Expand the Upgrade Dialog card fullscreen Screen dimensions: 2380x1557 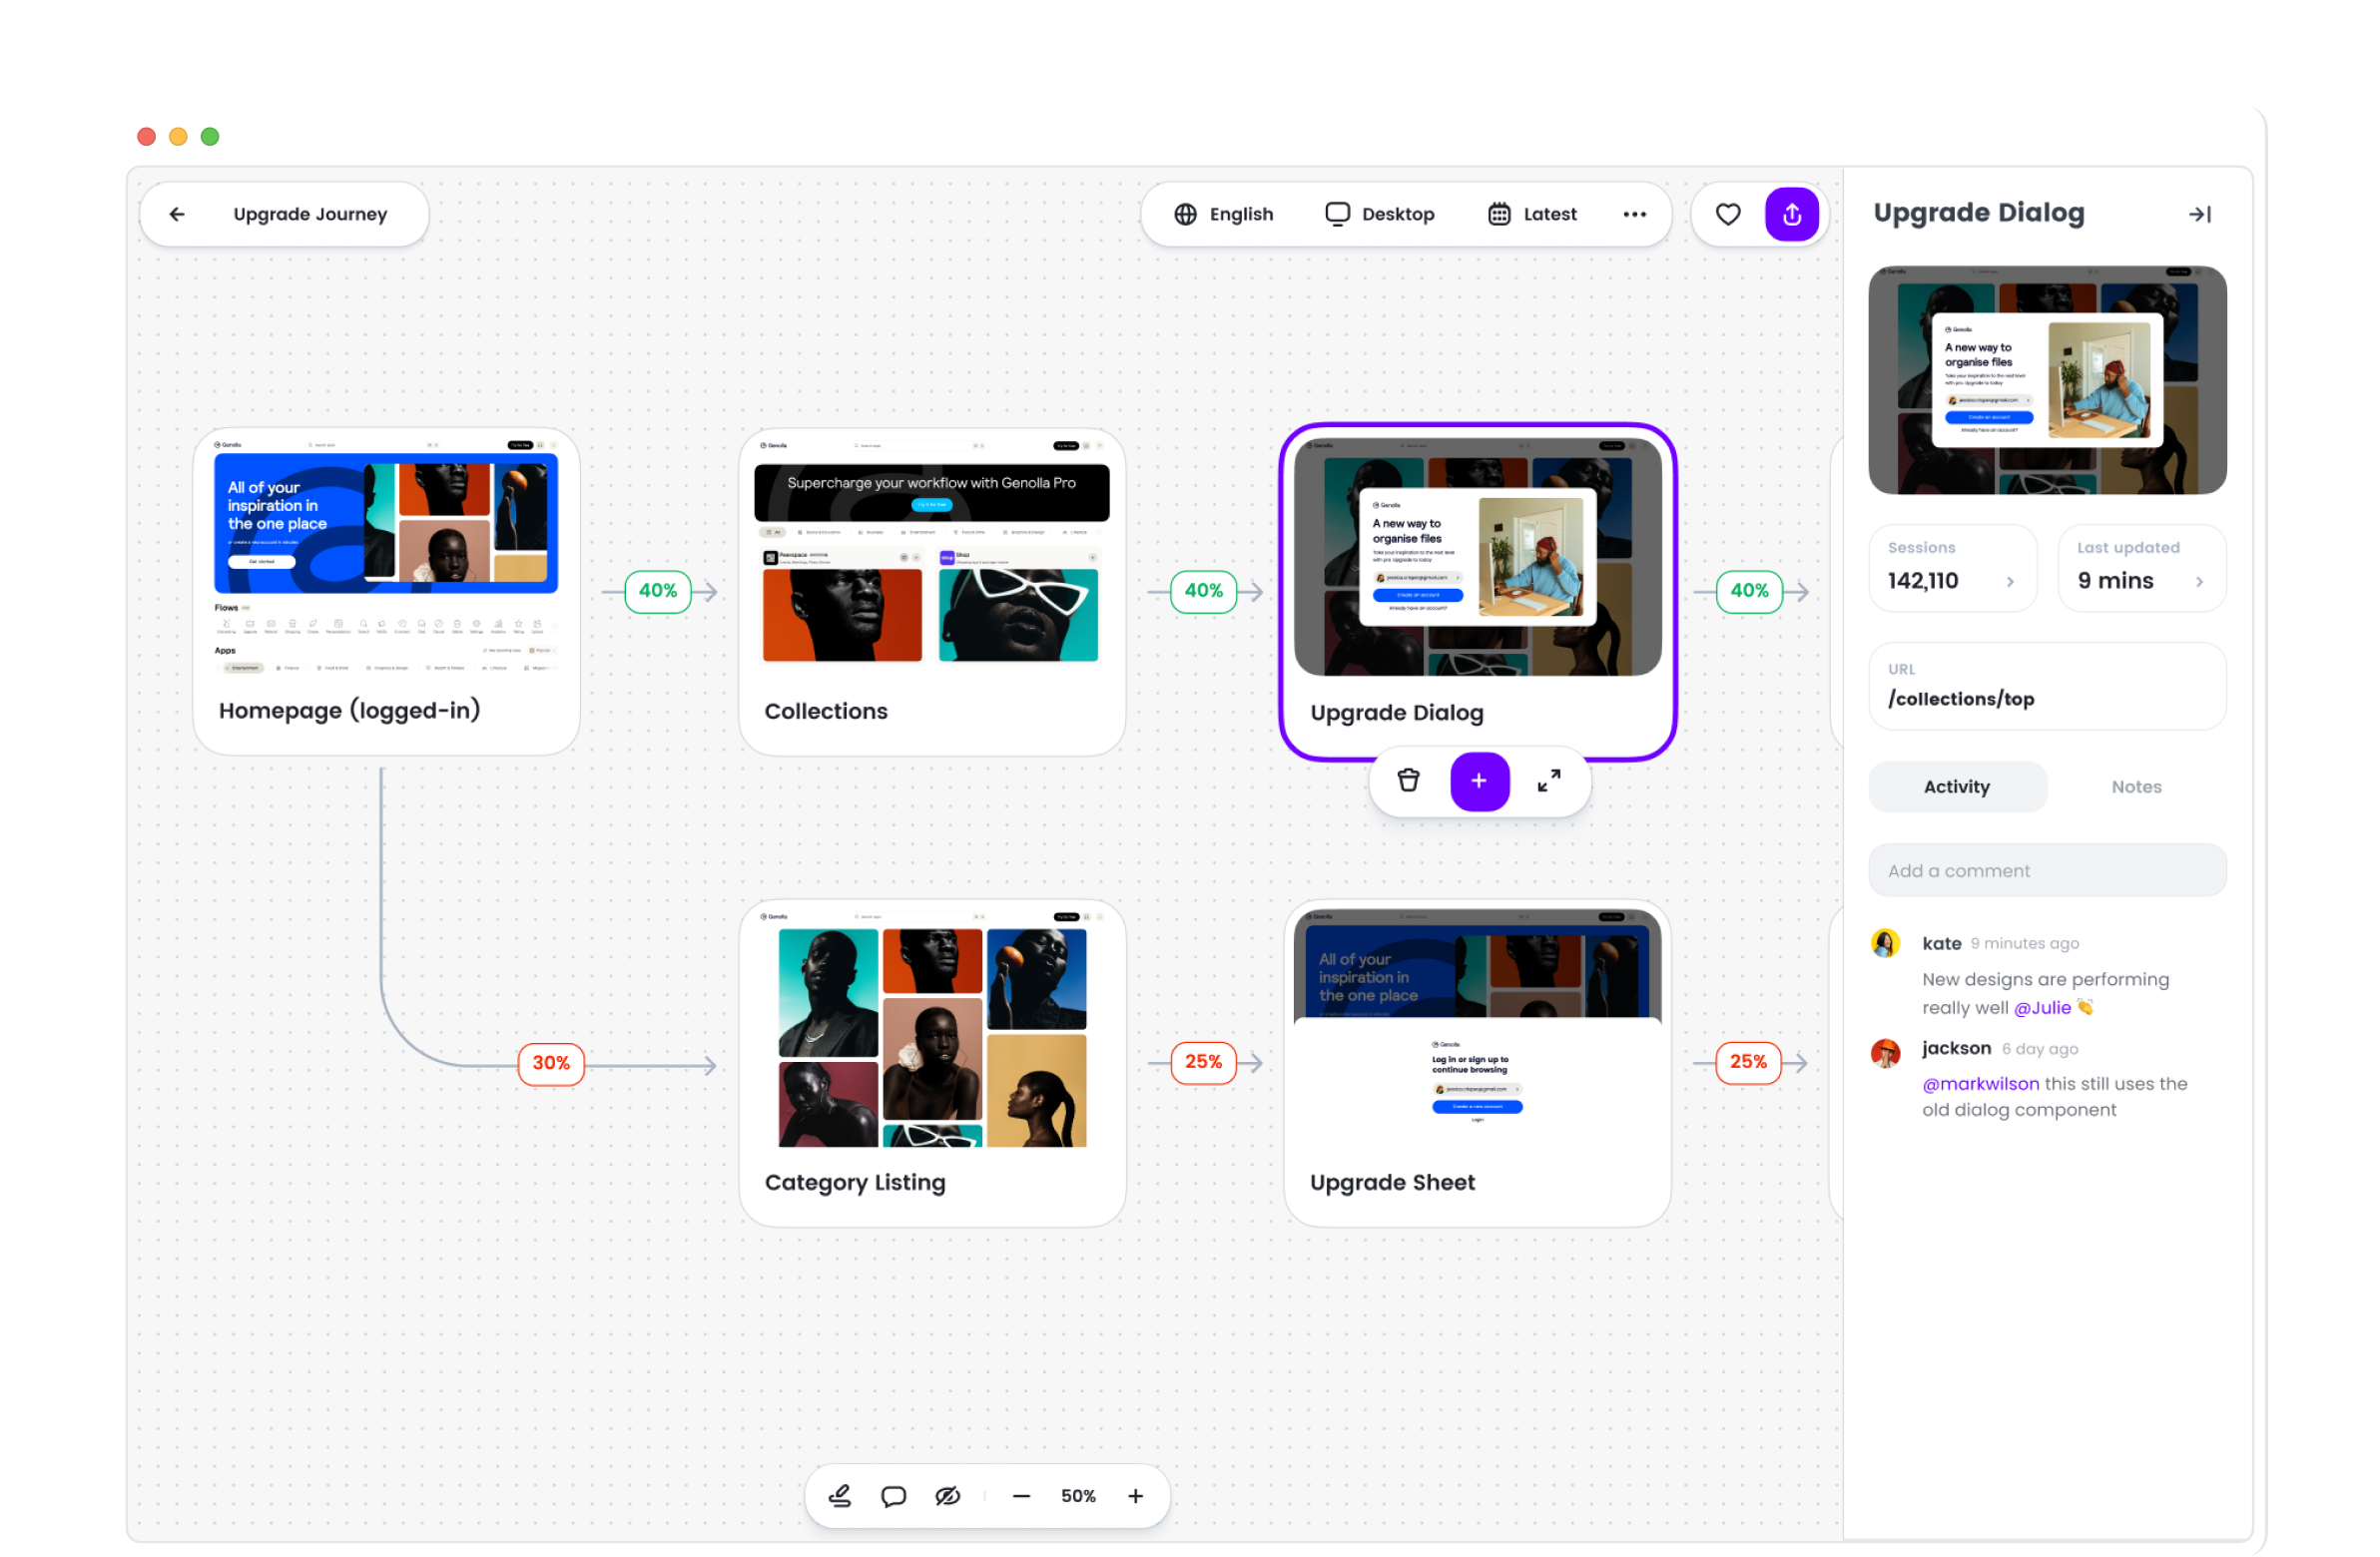1549,781
